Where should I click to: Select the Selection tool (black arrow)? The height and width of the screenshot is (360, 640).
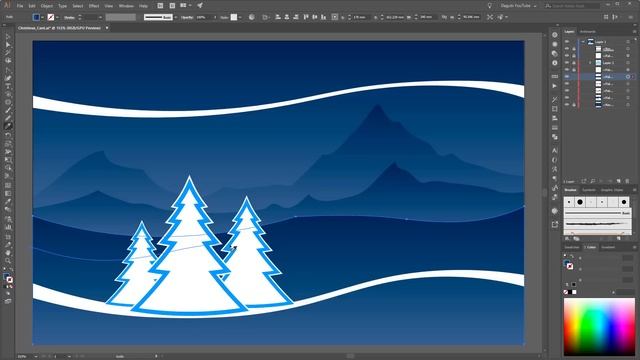click(8, 37)
